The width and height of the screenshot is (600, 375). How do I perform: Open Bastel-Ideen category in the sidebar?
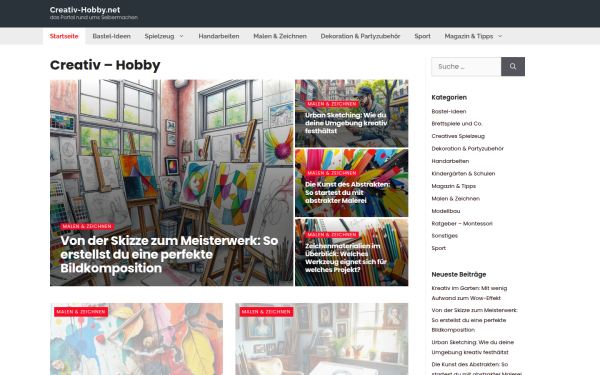point(448,111)
